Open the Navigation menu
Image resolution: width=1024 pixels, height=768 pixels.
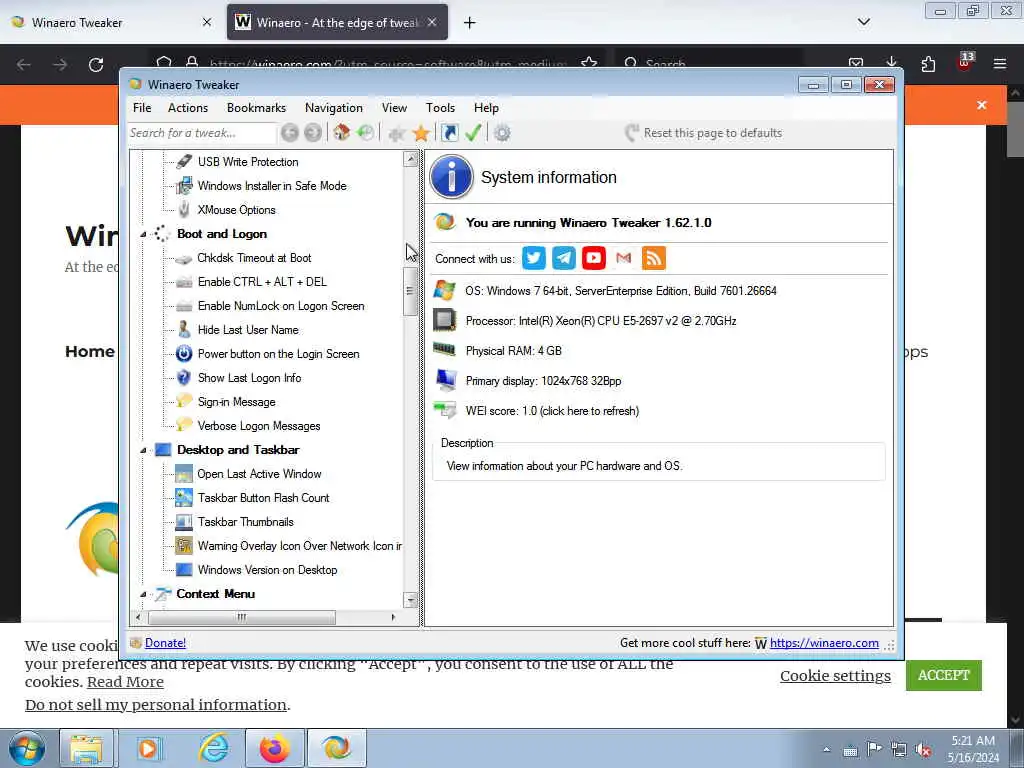[334, 108]
